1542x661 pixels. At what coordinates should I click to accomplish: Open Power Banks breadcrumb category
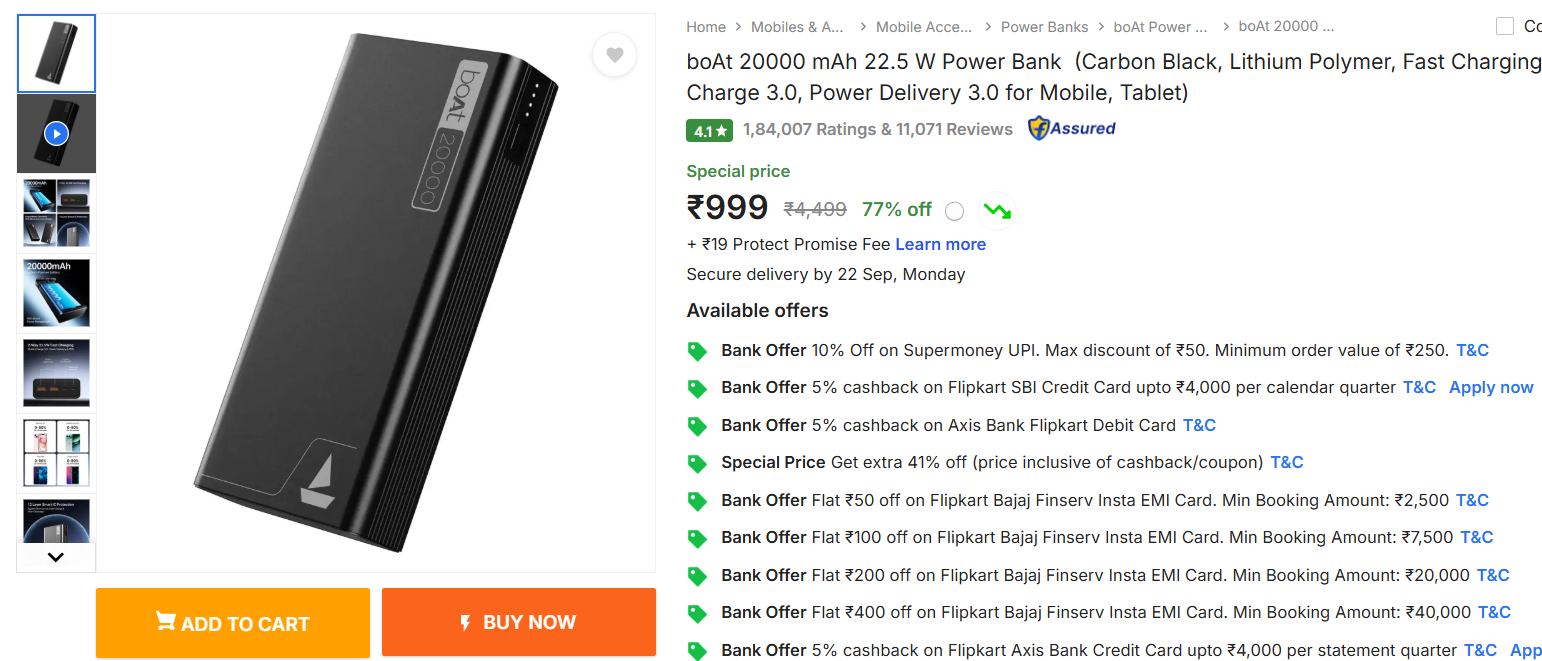coord(1044,27)
